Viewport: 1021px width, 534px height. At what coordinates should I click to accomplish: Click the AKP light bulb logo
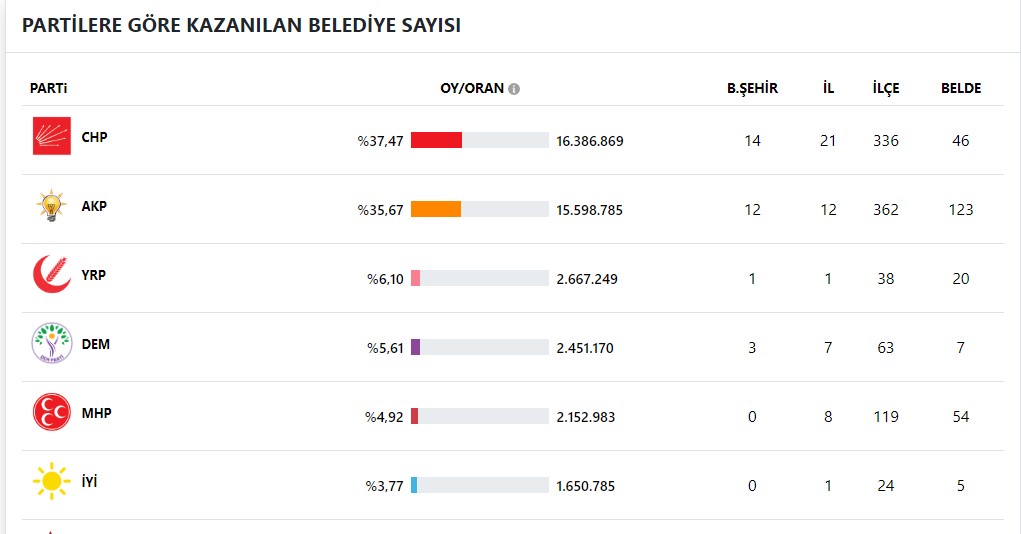pyautogui.click(x=51, y=206)
